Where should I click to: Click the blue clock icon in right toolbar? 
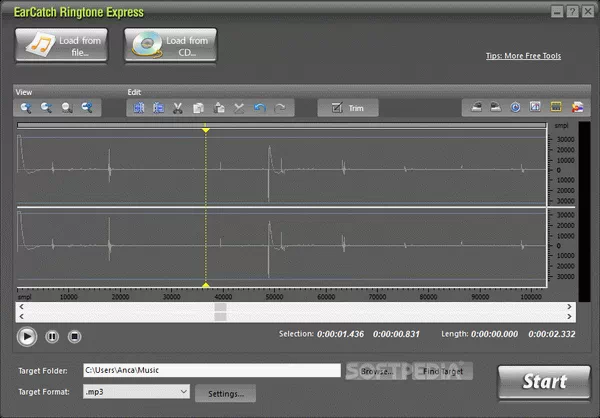(515, 107)
